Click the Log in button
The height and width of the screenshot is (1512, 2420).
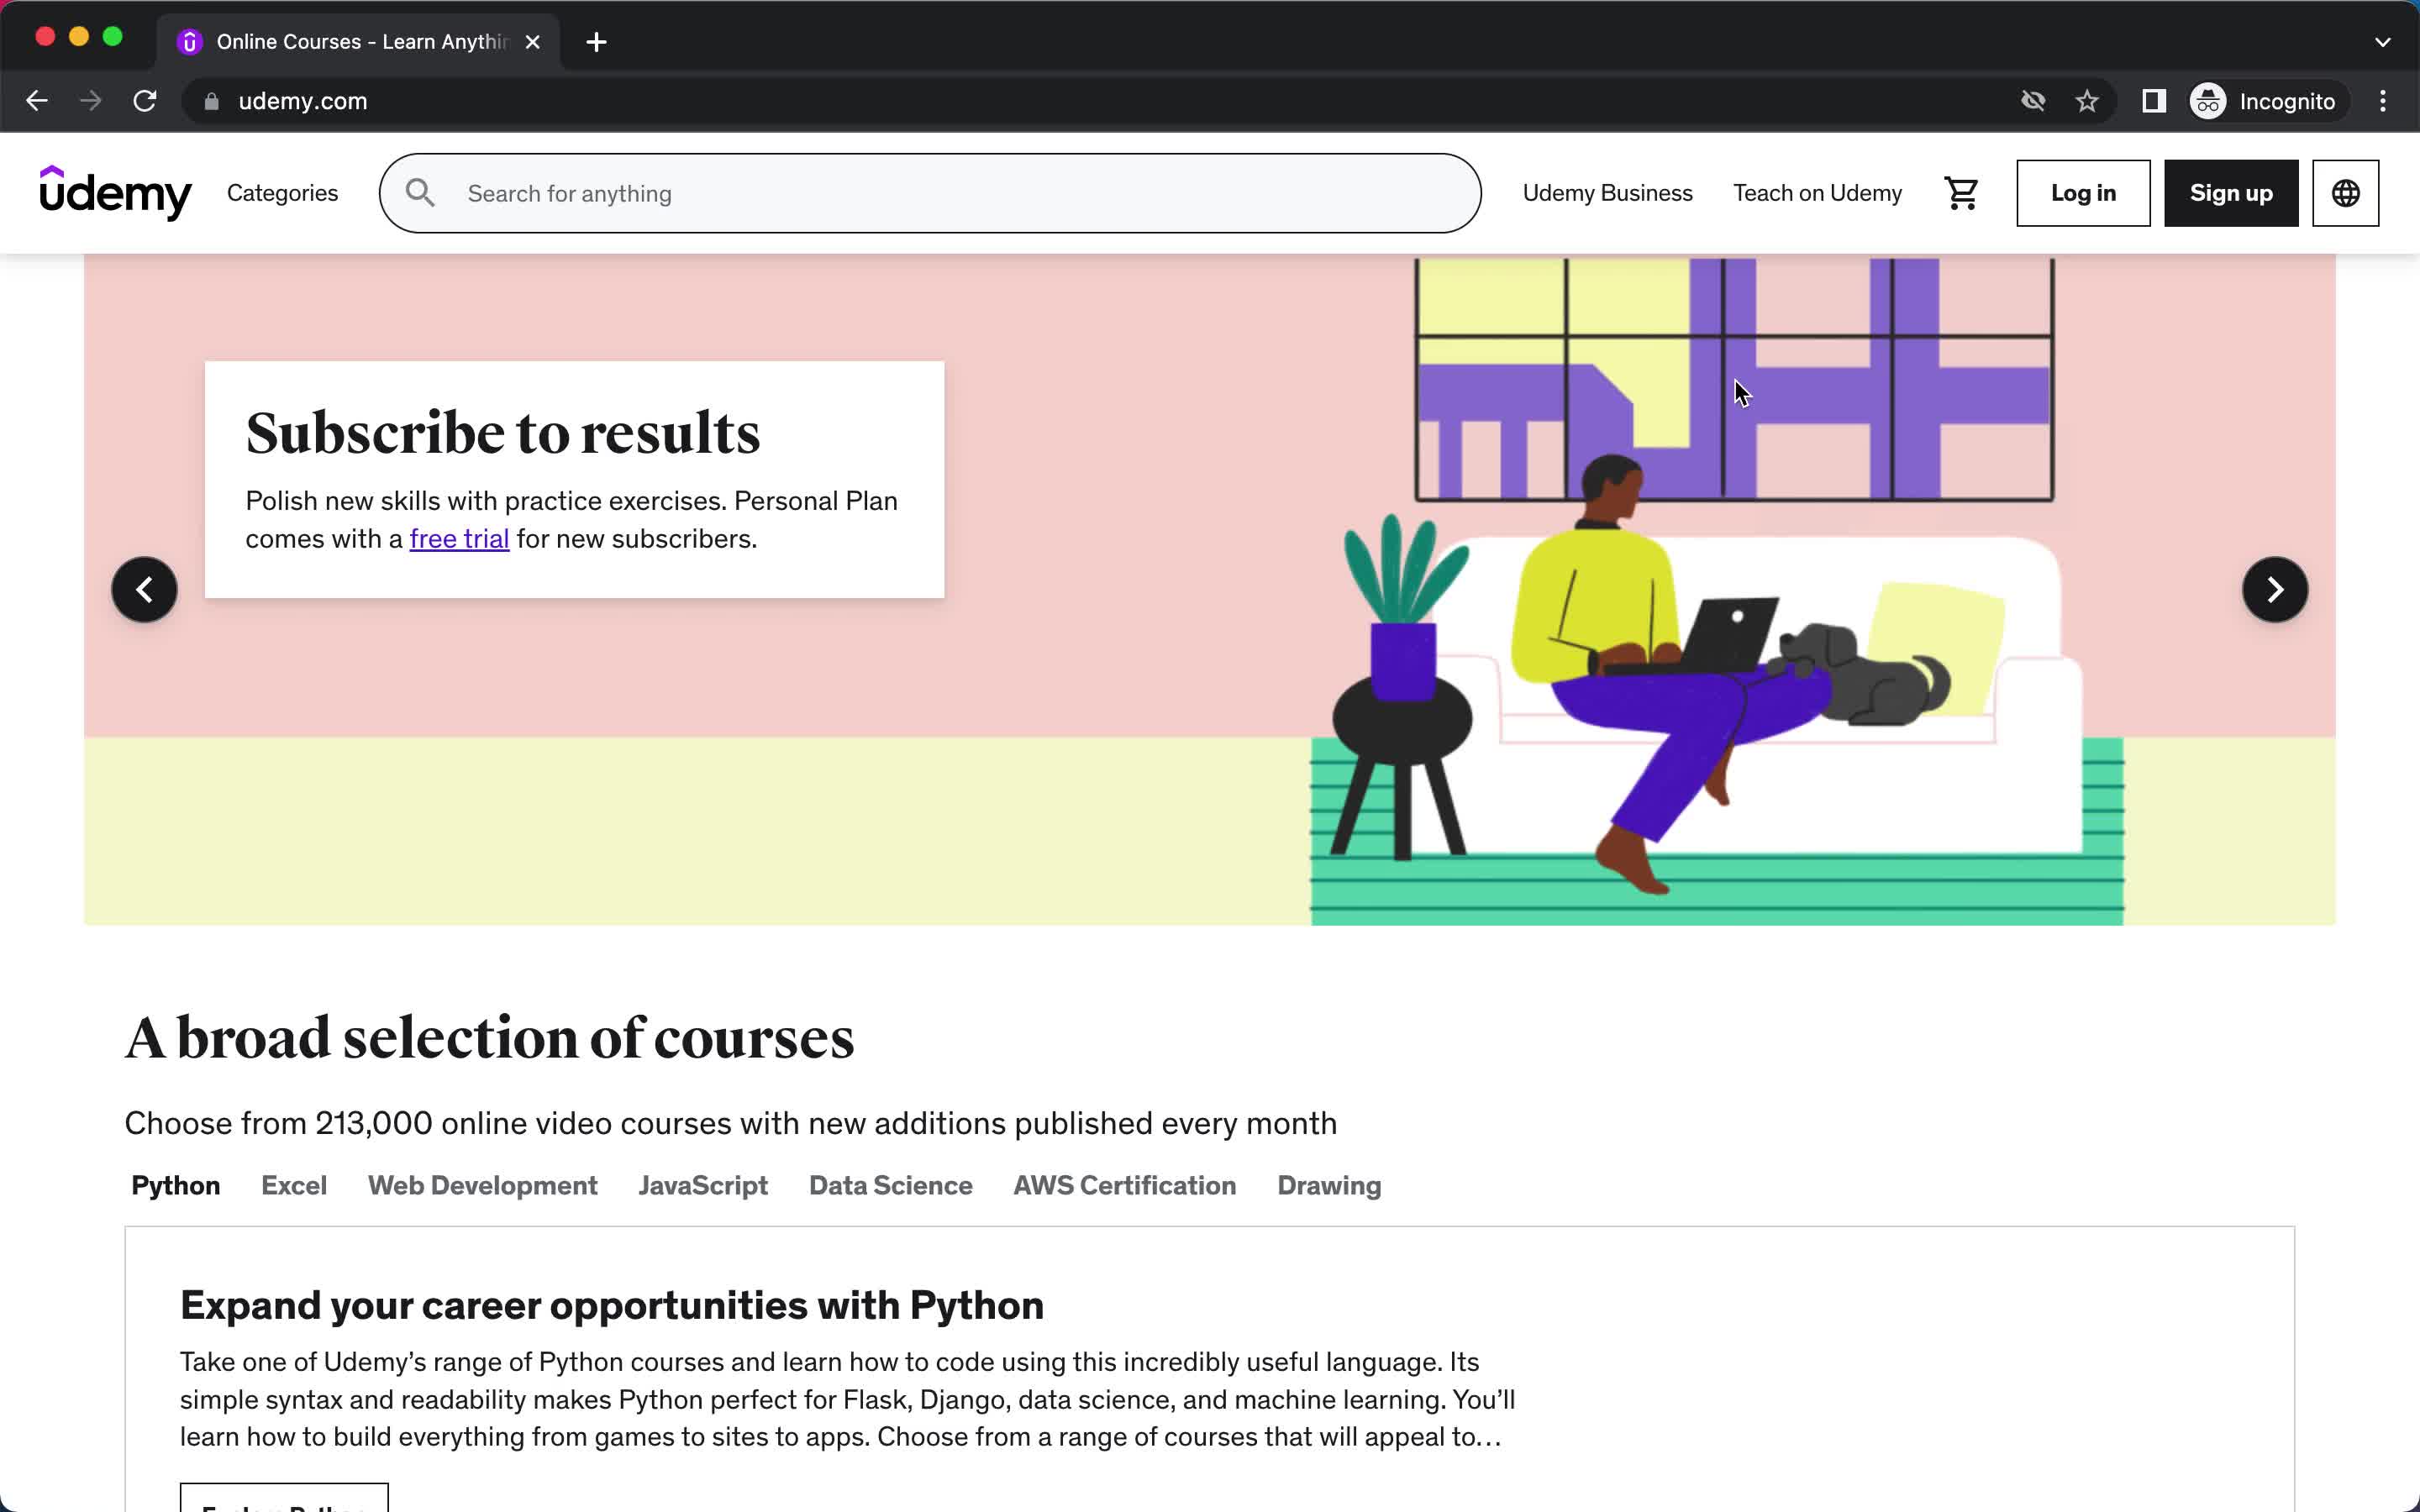pyautogui.click(x=2083, y=193)
